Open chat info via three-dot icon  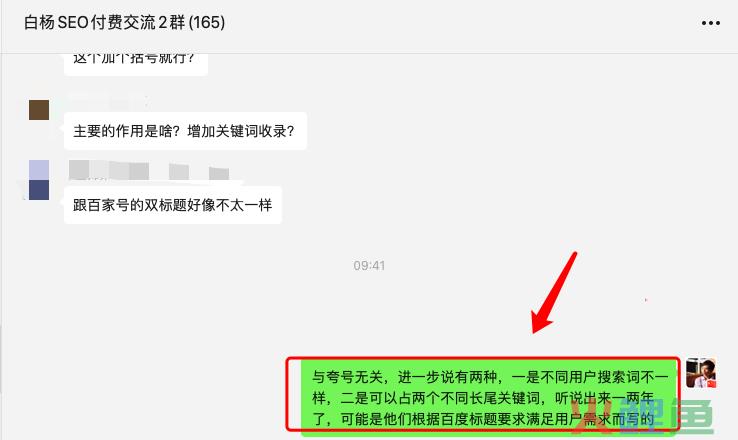pyautogui.click(x=710, y=23)
